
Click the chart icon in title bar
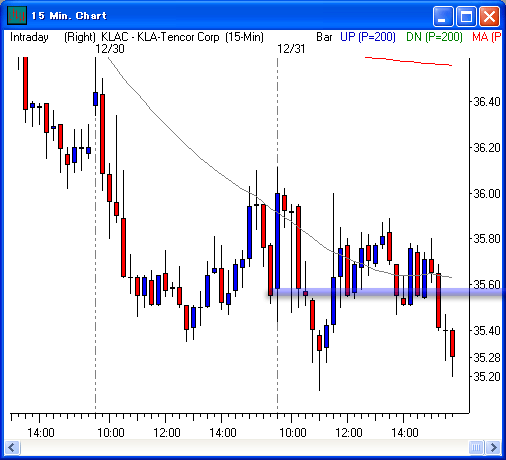pos(17,15)
